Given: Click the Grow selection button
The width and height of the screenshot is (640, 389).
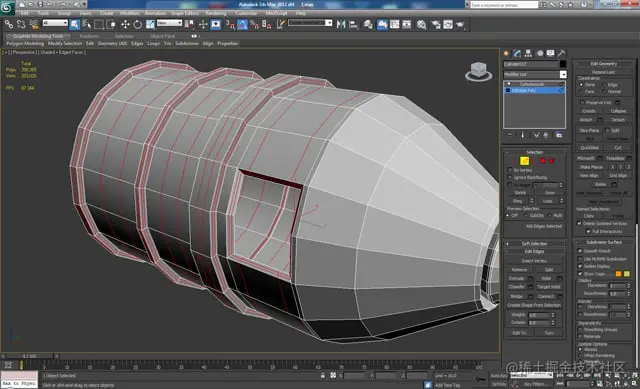Looking at the screenshot, I should pos(550,193).
